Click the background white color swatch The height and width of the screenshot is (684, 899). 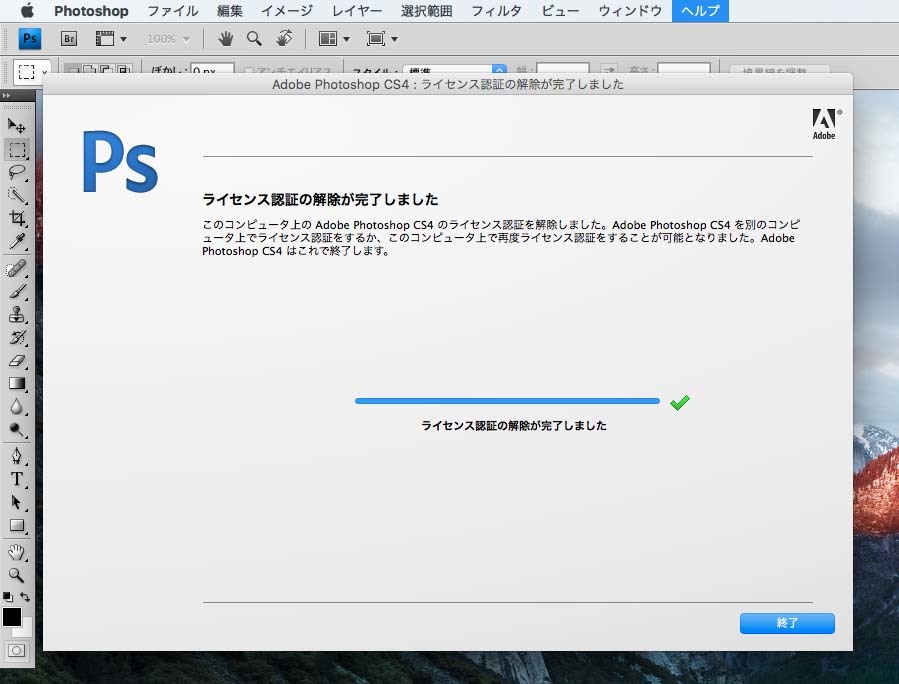pos(25,631)
